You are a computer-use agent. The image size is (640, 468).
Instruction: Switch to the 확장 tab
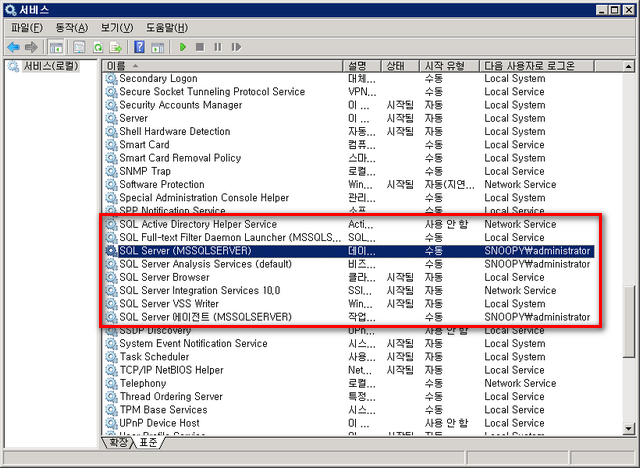coord(118,442)
